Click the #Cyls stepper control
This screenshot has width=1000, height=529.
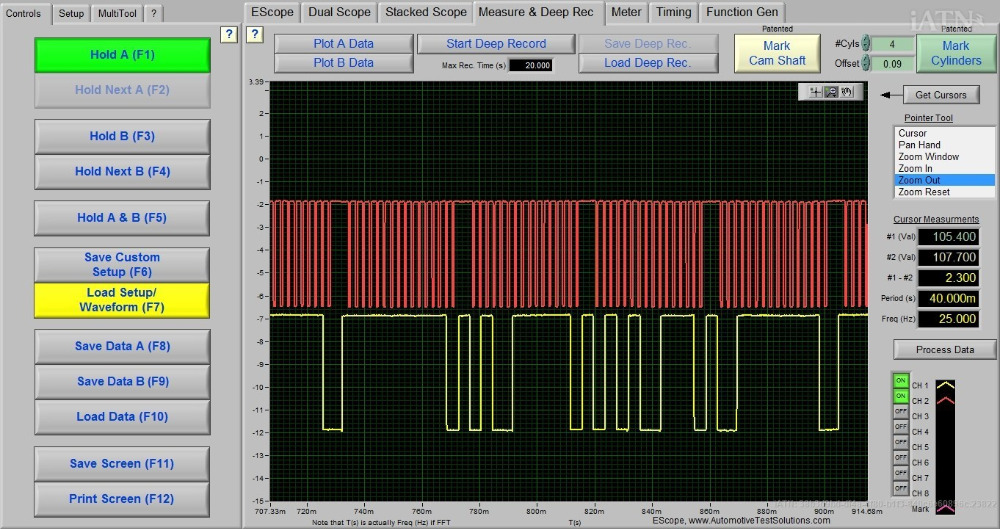point(866,44)
